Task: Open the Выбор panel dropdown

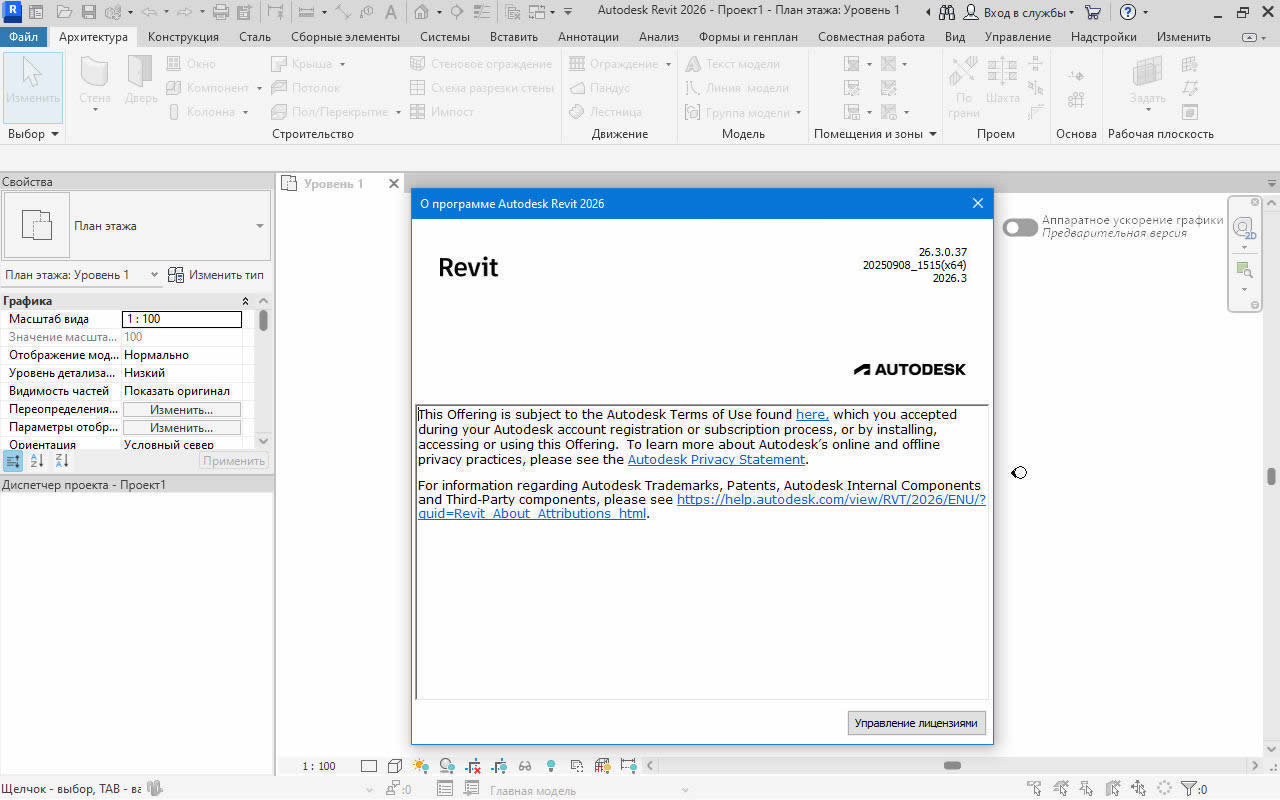Action: [x=55, y=134]
